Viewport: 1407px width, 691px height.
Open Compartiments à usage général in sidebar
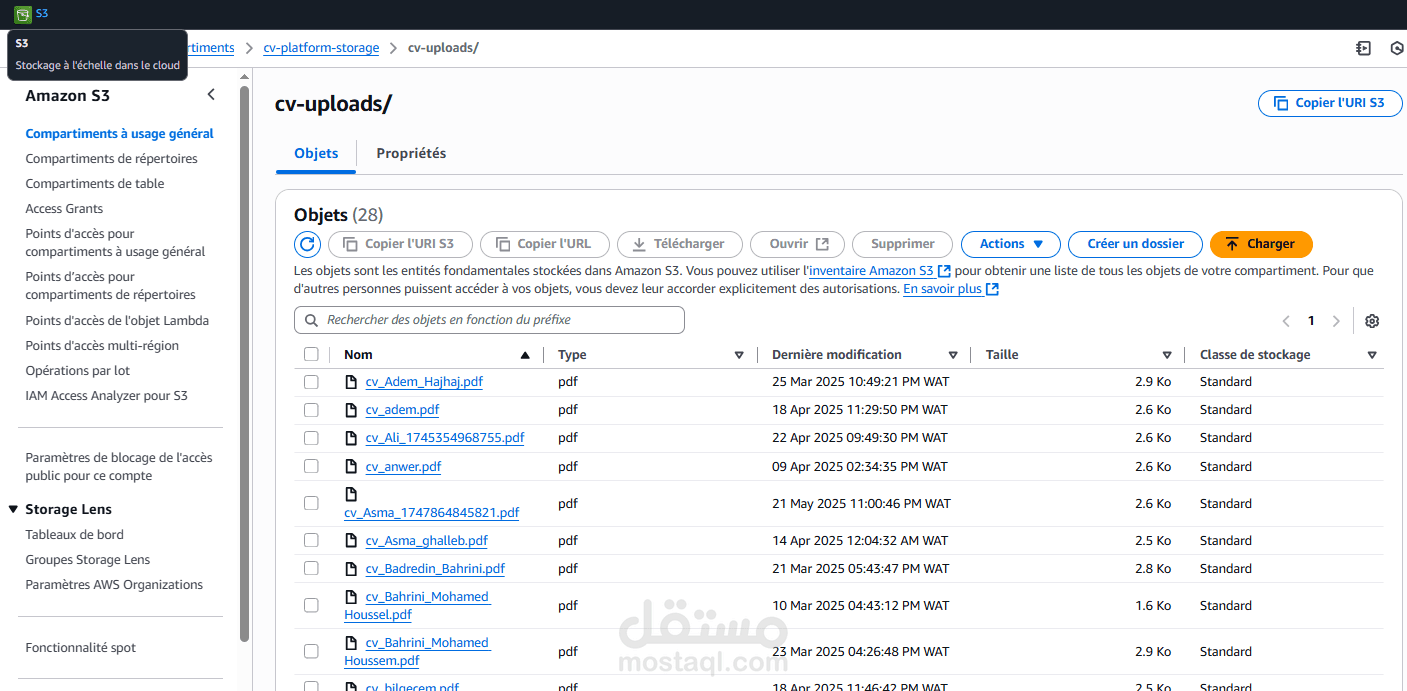point(119,133)
